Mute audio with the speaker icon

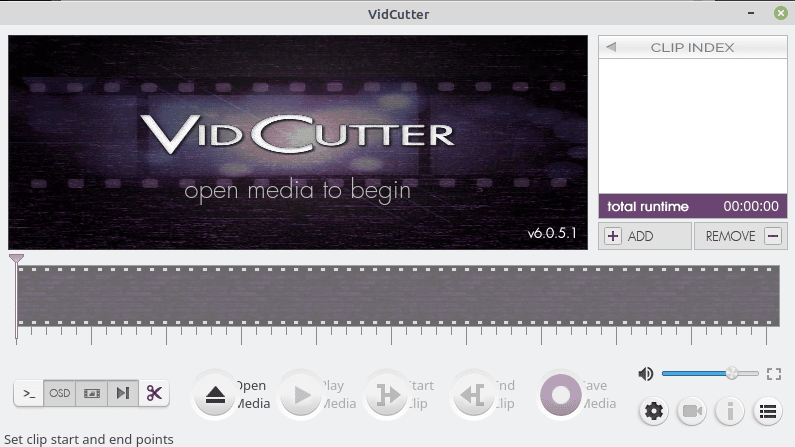coord(645,374)
